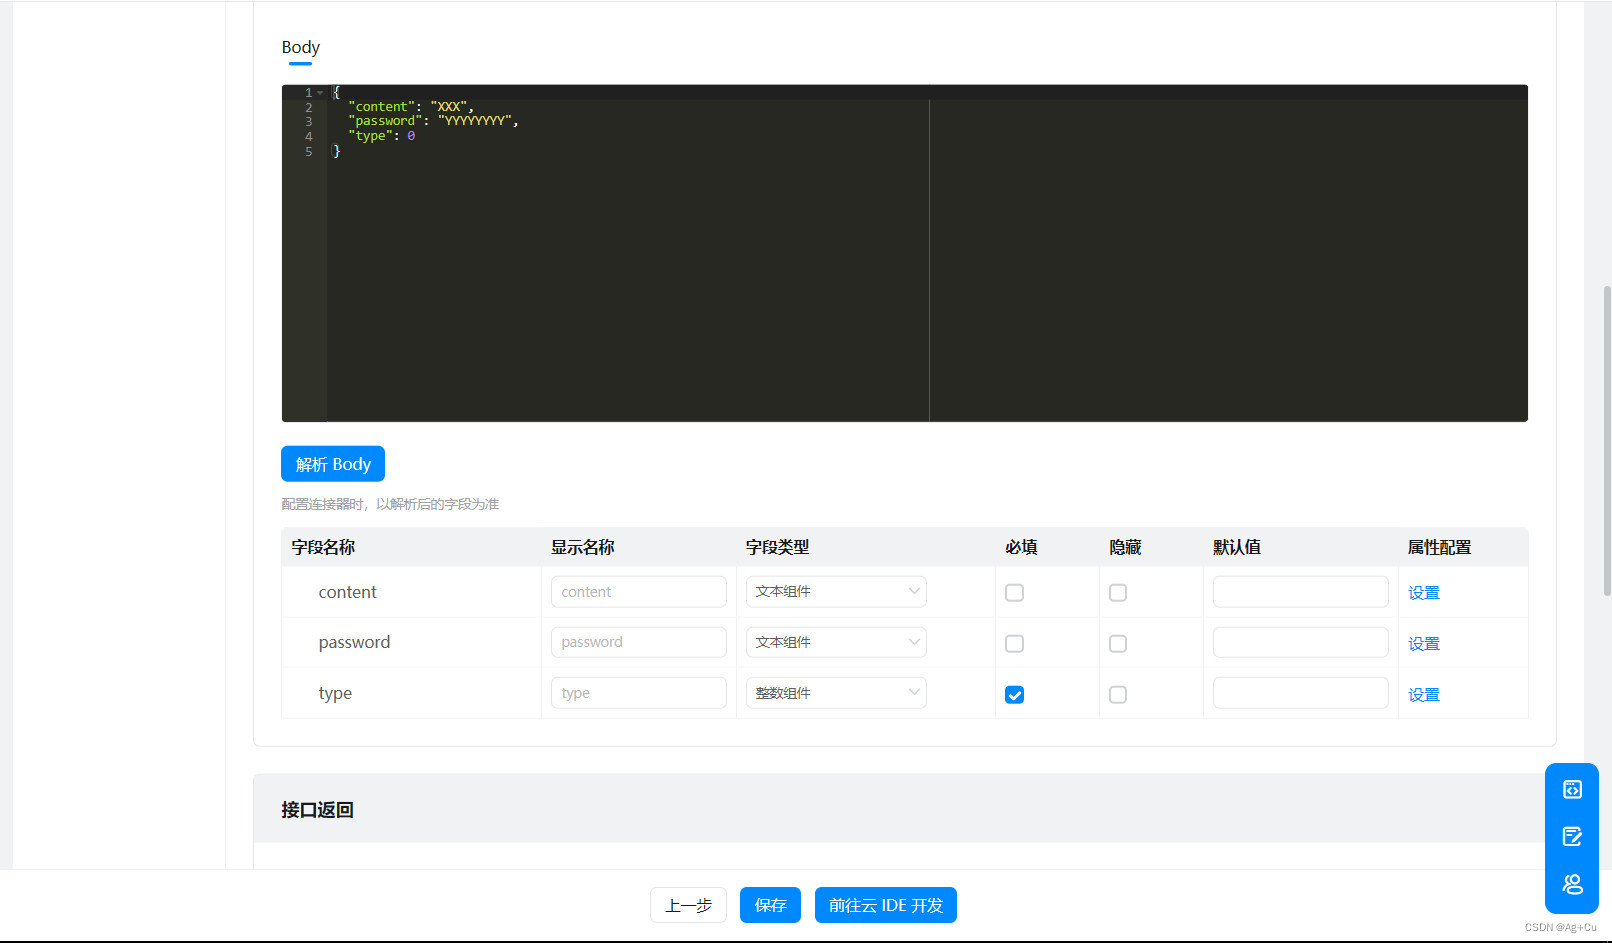This screenshot has height=943, width=1612.
Task: Focus display name input for content
Action: pos(638,591)
